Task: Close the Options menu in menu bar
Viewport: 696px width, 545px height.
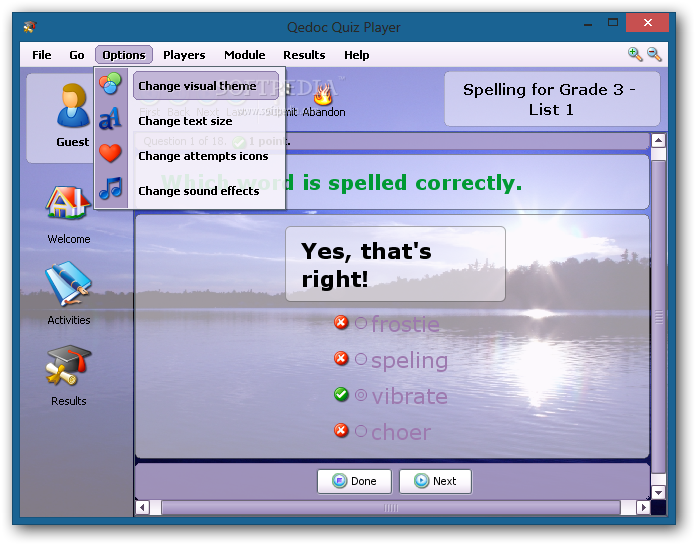Action: 124,55
